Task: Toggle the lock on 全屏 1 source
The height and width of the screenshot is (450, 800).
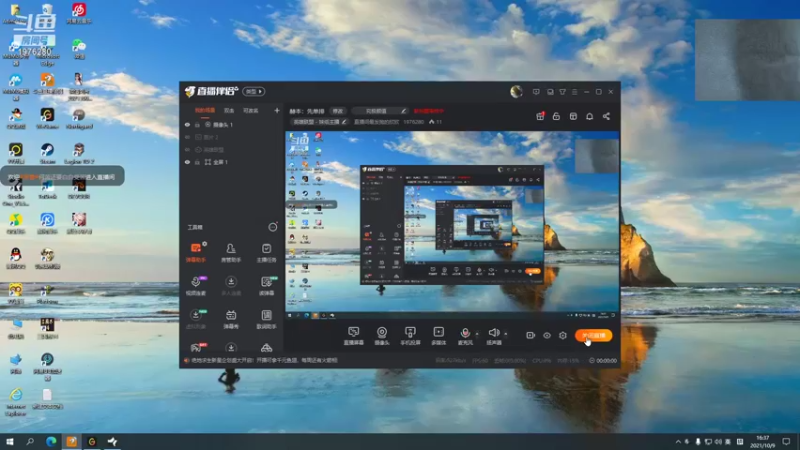Action: [197, 162]
